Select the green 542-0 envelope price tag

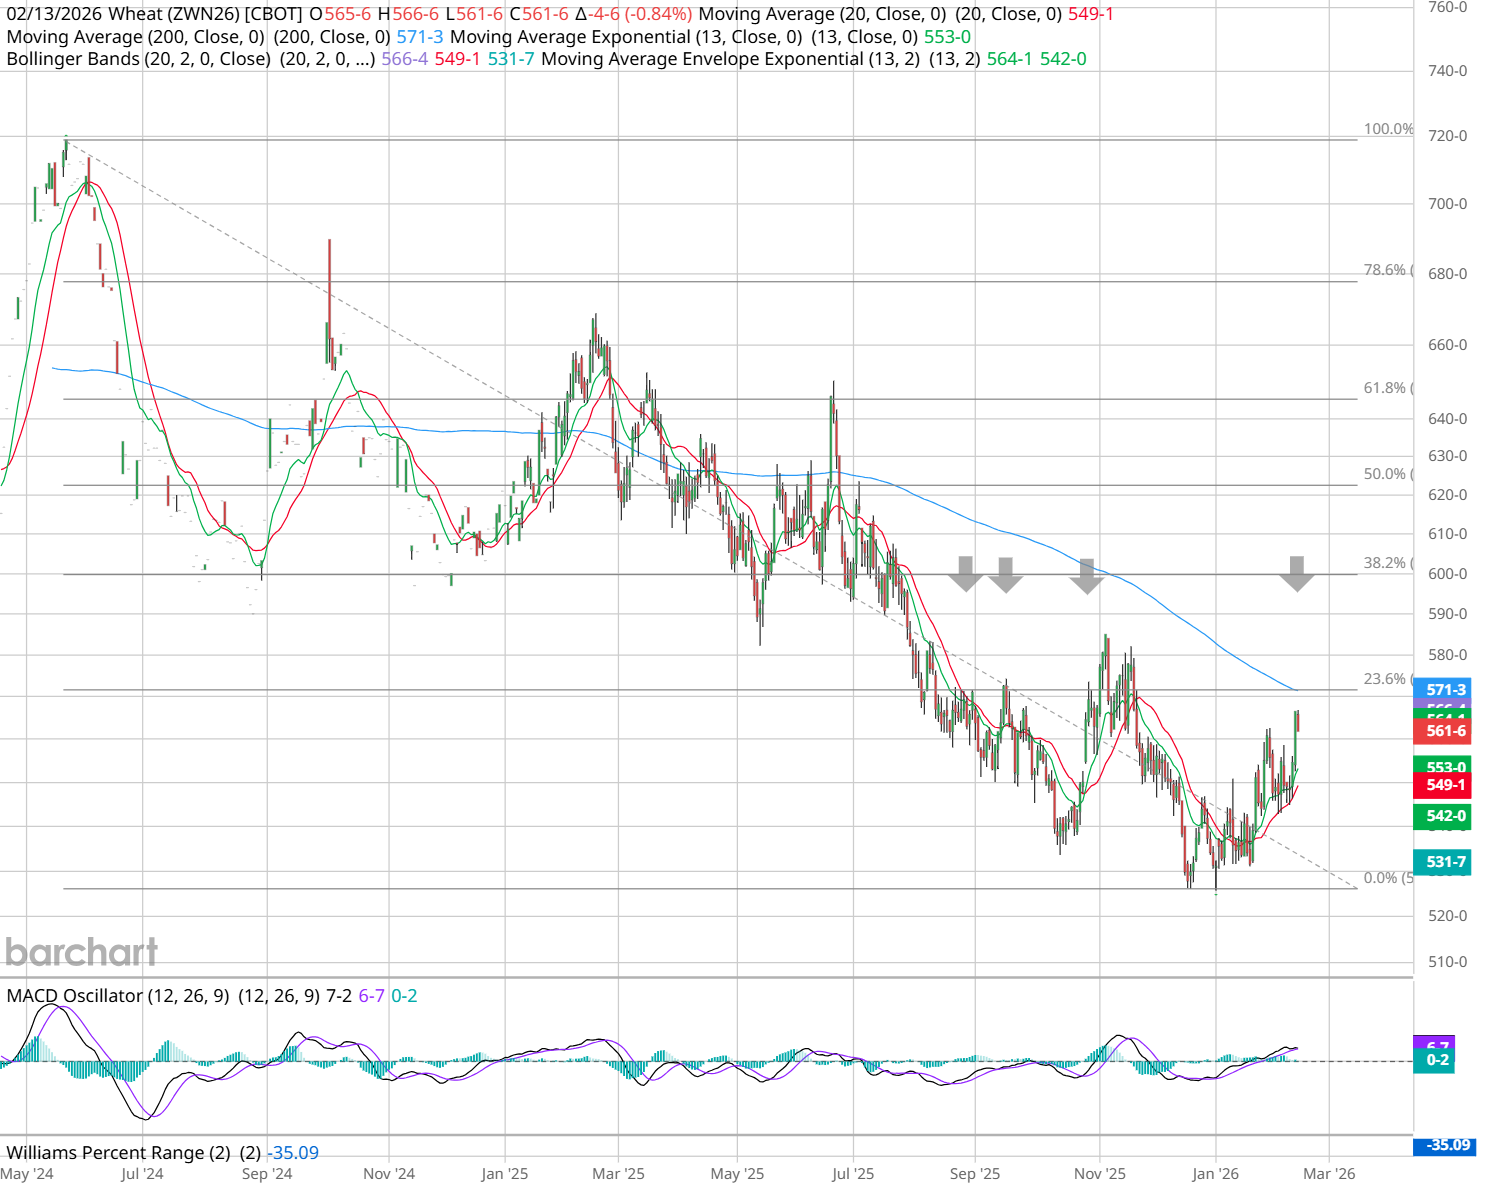1444,816
